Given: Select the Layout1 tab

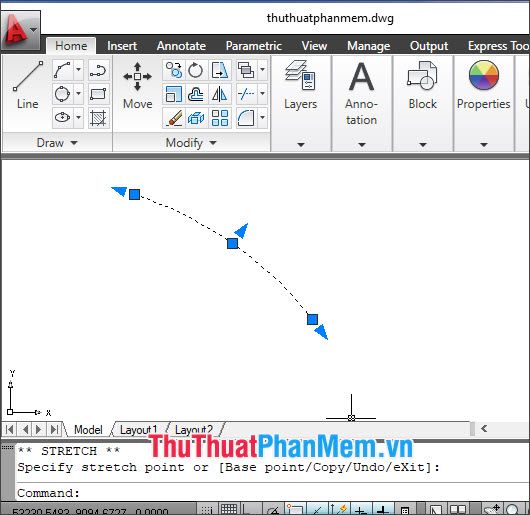Looking at the screenshot, I should point(139,430).
